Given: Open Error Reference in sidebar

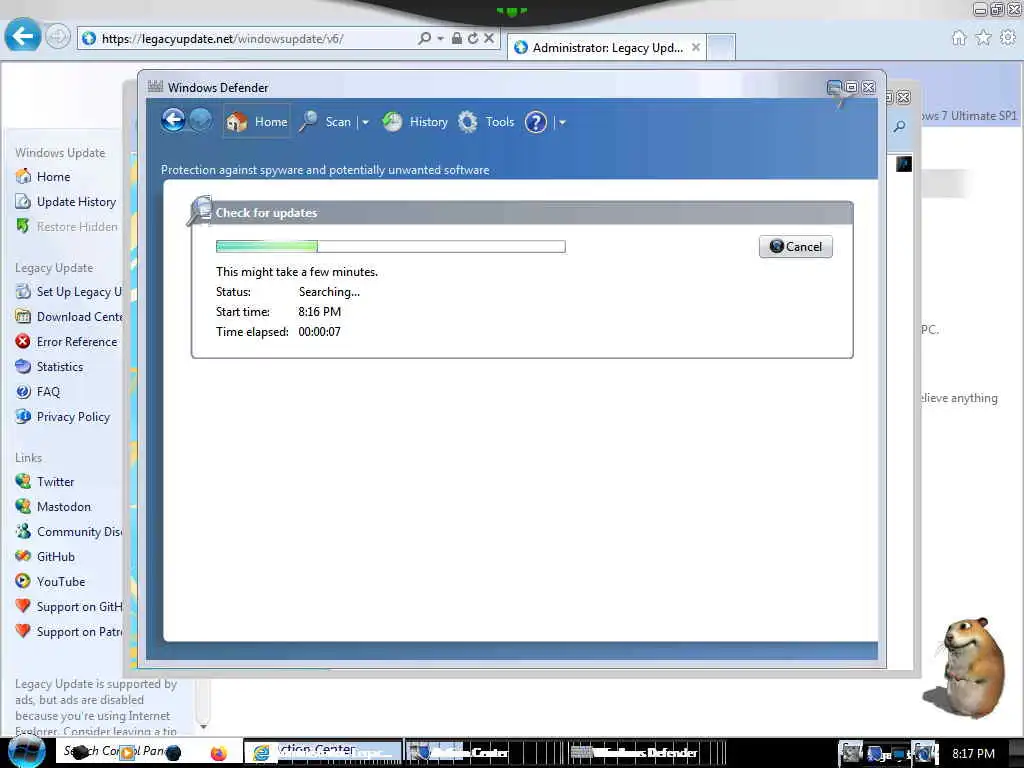Looking at the screenshot, I should click(66, 342).
